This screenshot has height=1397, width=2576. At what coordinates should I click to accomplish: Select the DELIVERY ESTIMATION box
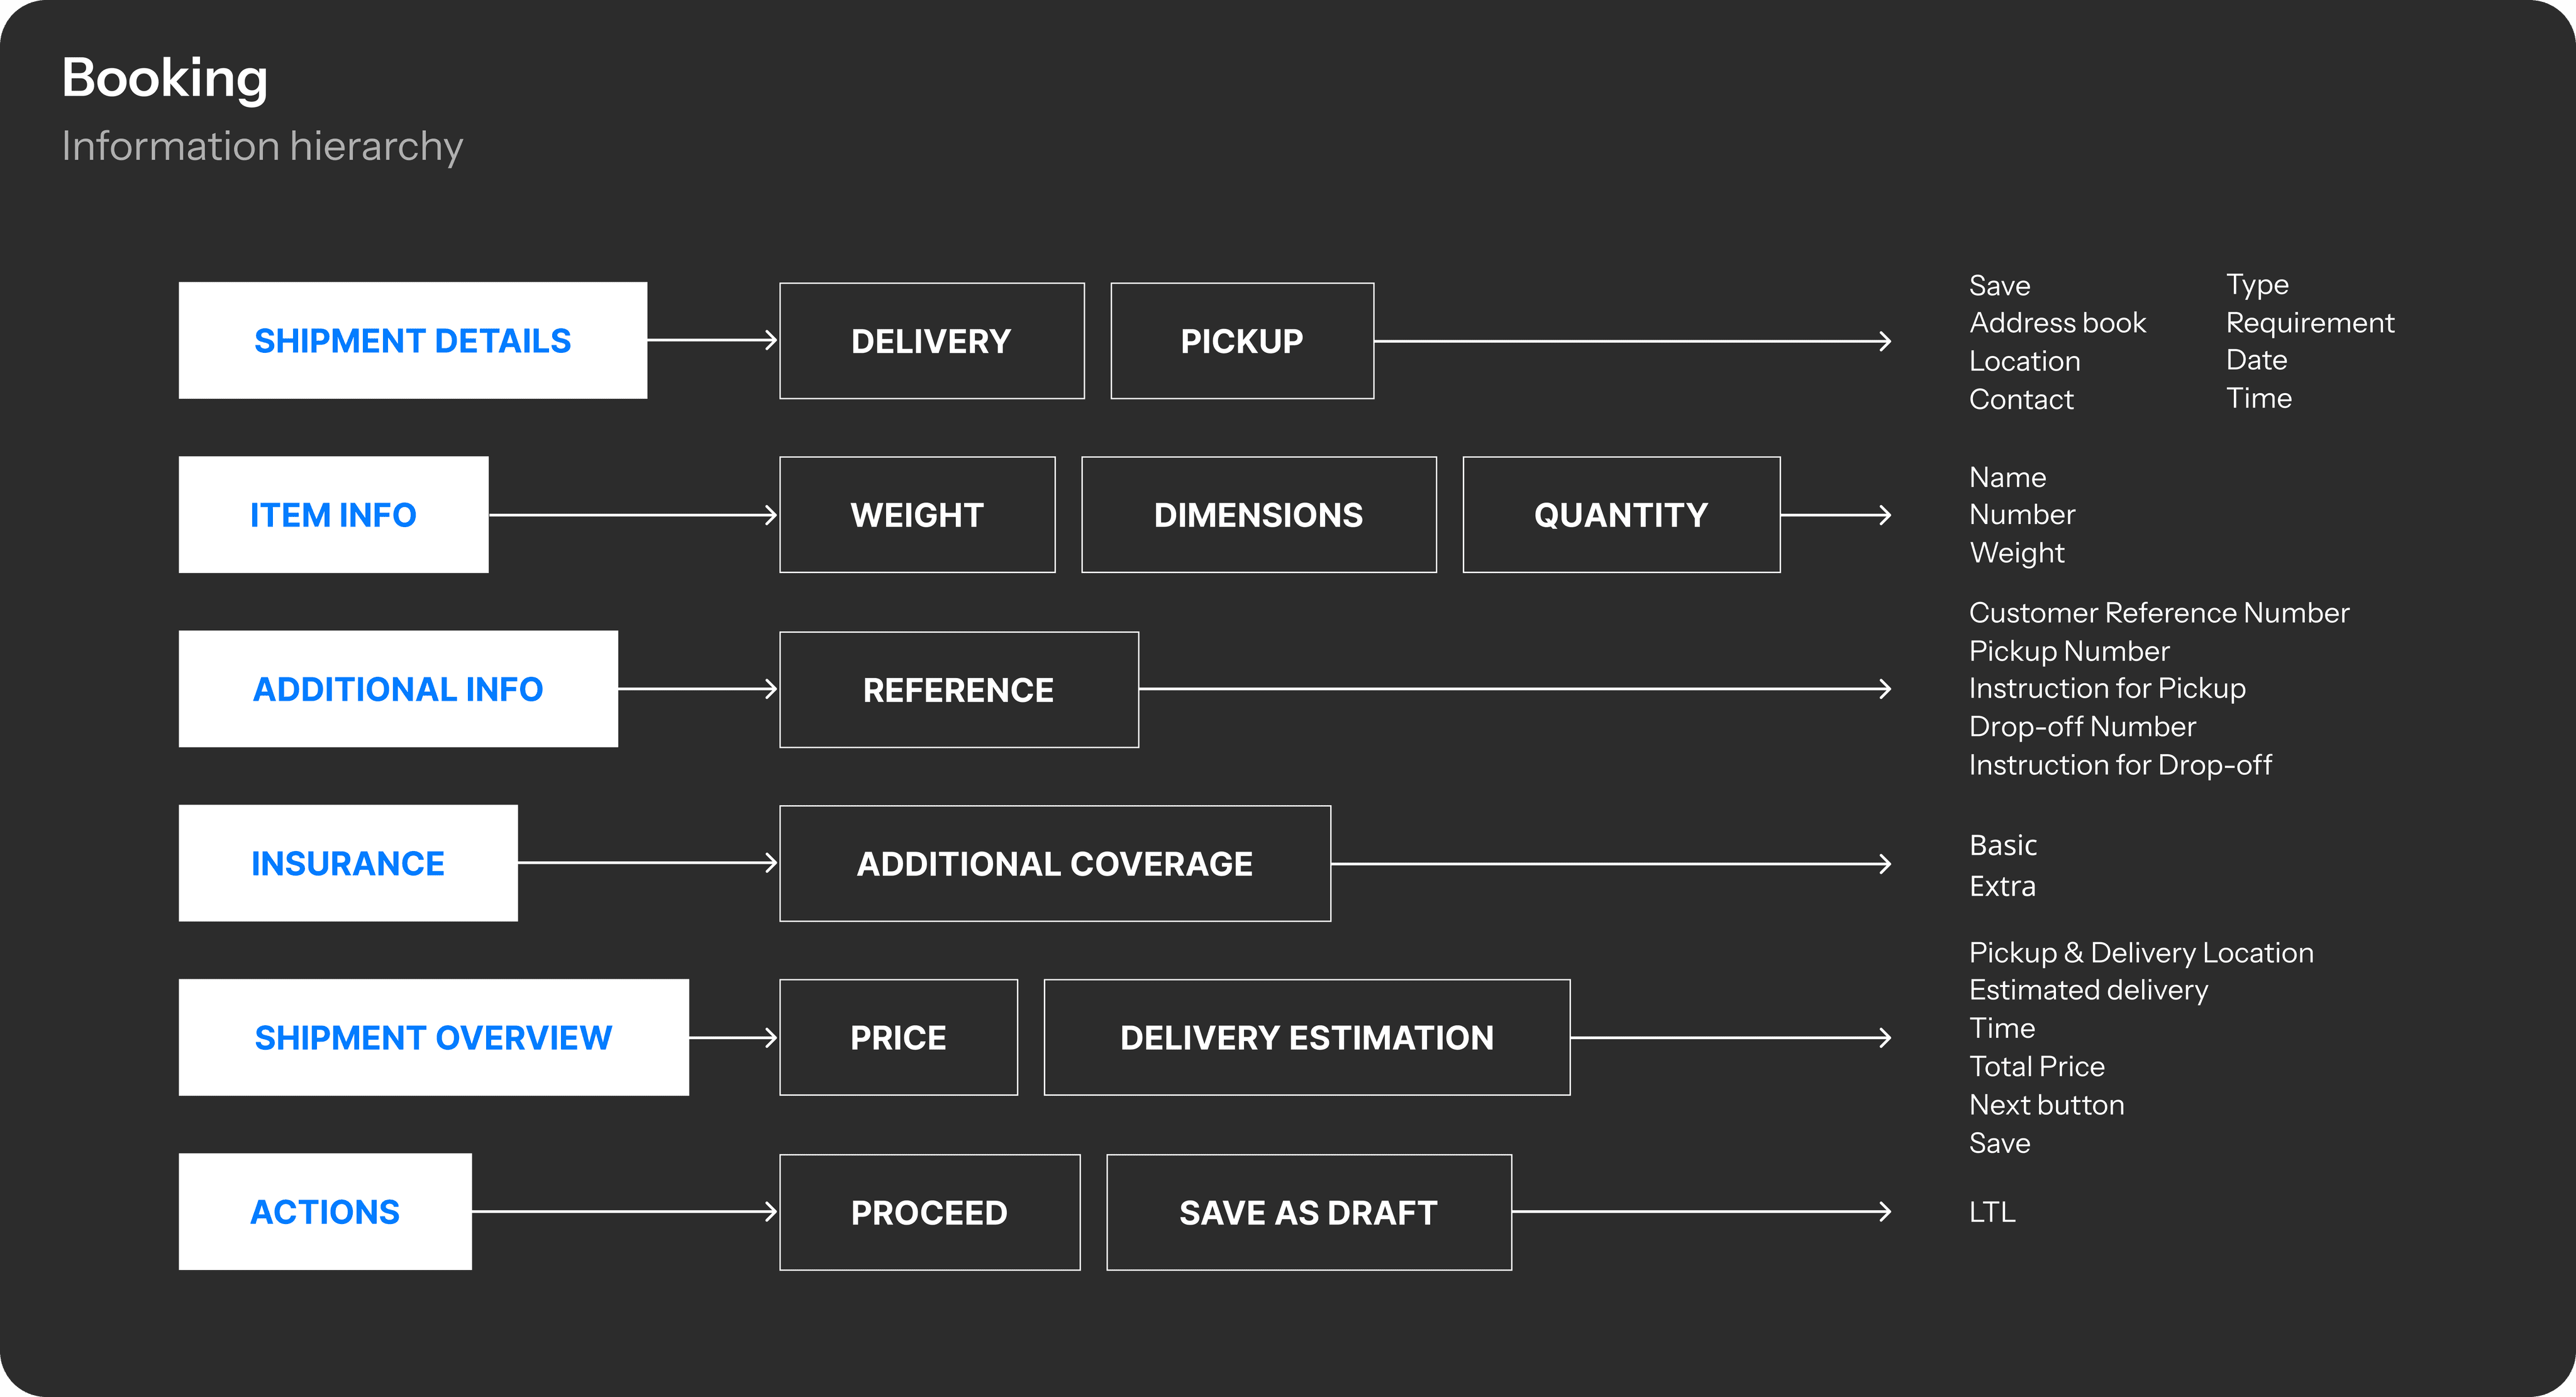[1307, 1037]
